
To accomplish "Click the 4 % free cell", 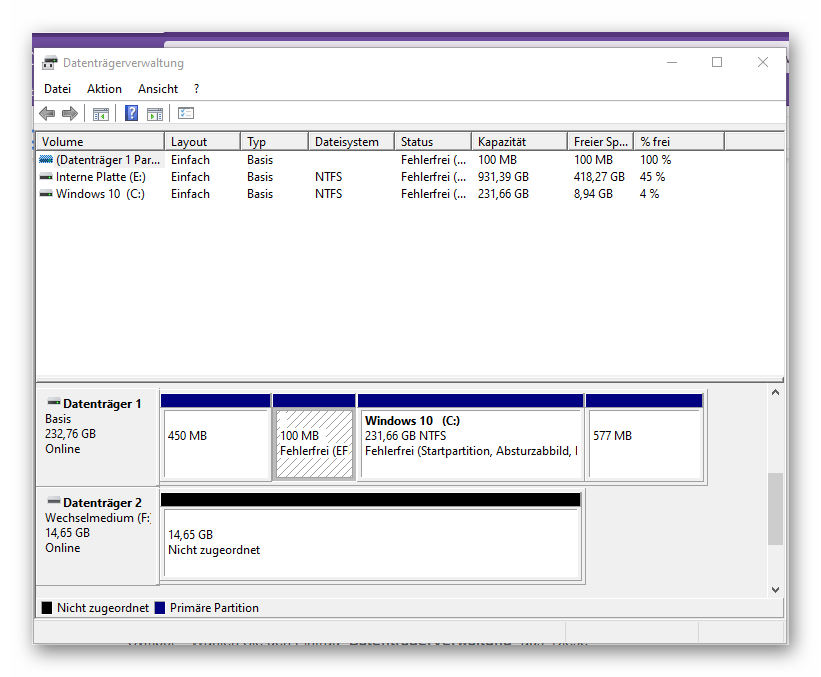I will (649, 194).
